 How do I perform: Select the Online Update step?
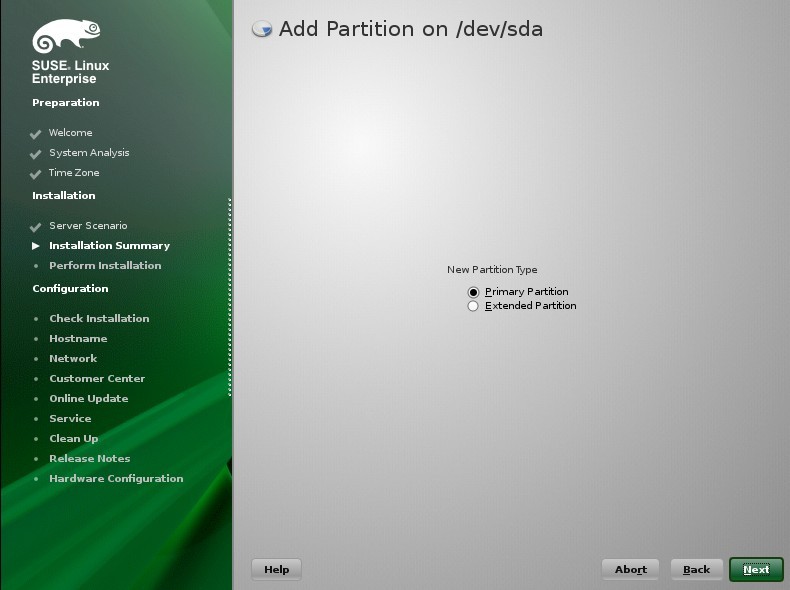coord(89,399)
